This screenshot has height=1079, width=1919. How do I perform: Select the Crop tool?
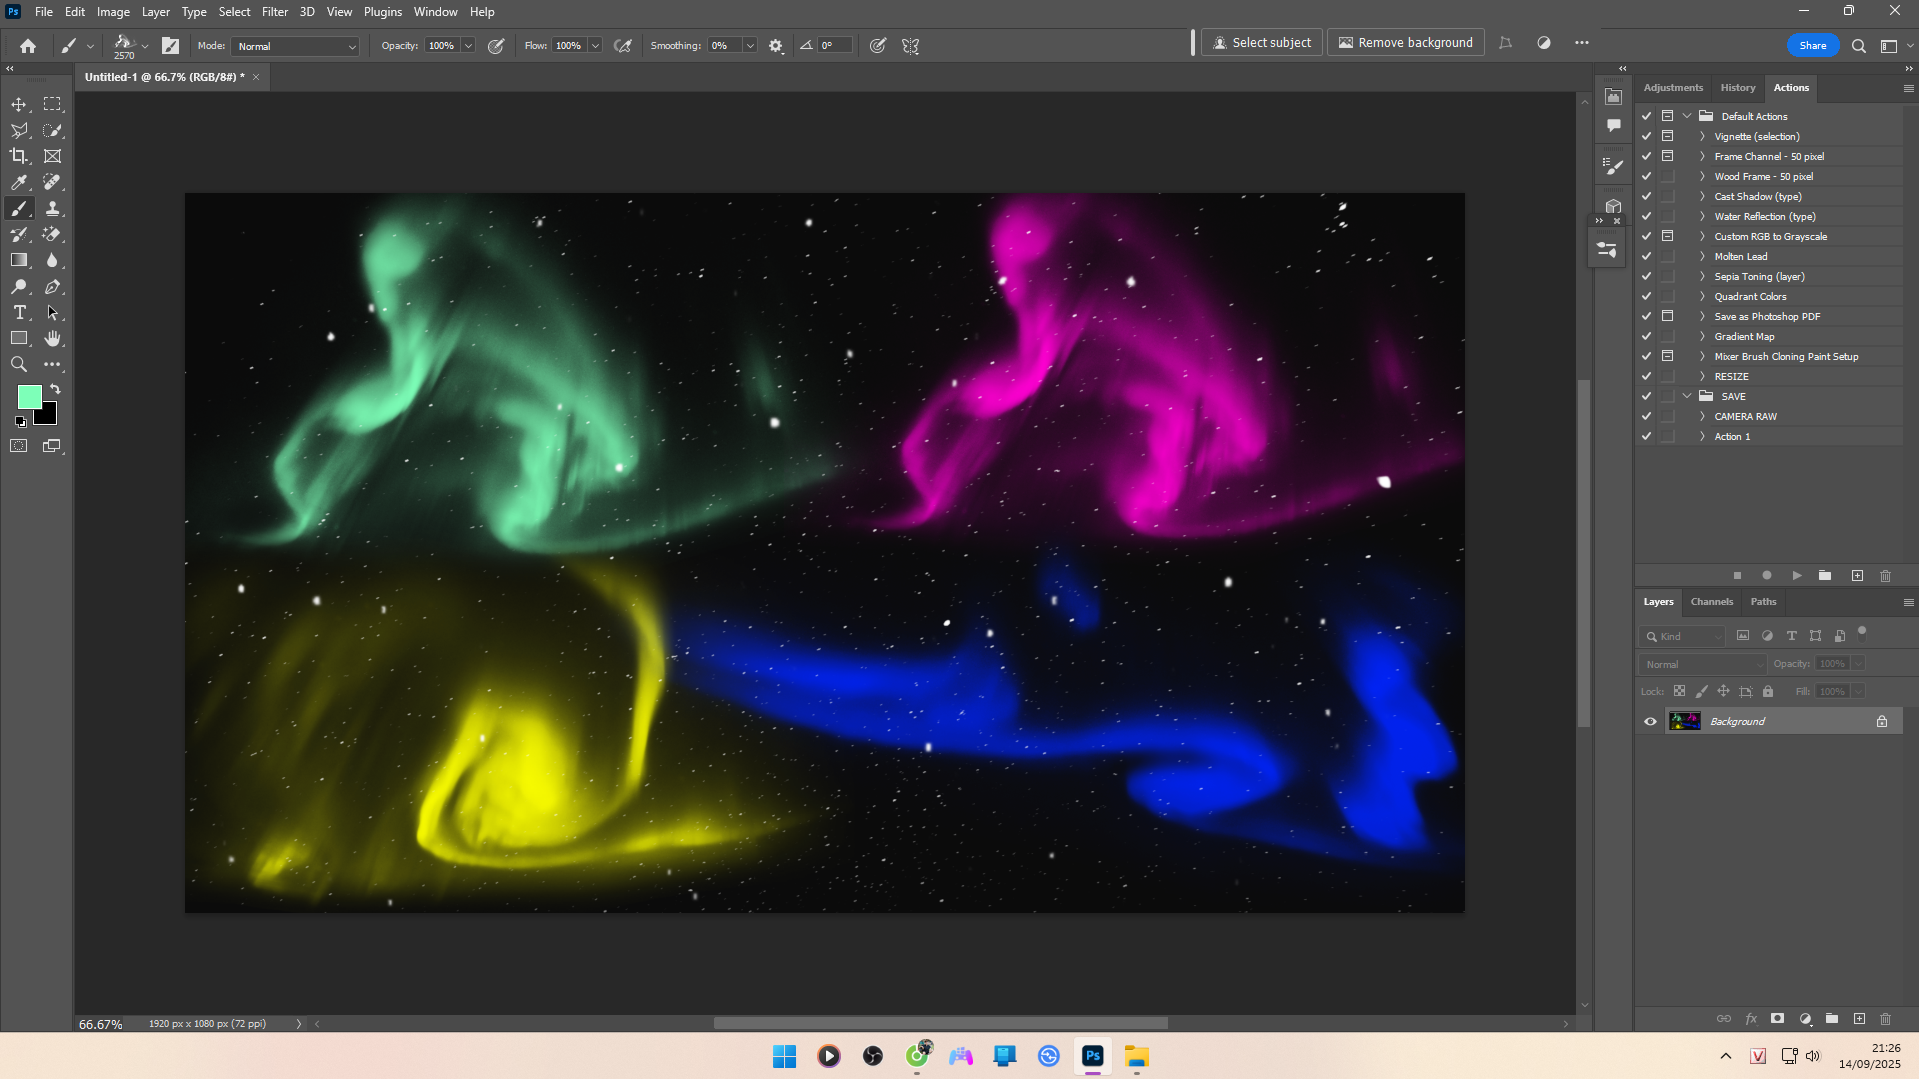[x=19, y=156]
